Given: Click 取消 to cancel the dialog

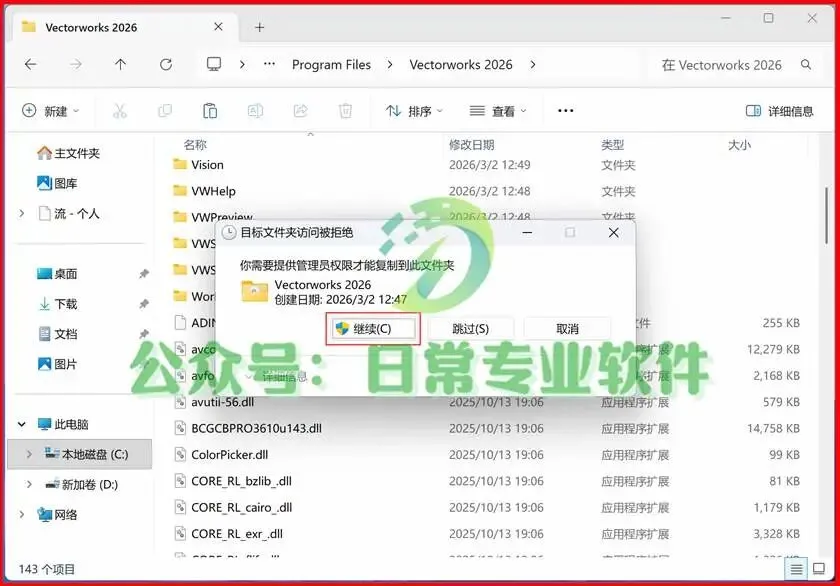Looking at the screenshot, I should coord(567,328).
